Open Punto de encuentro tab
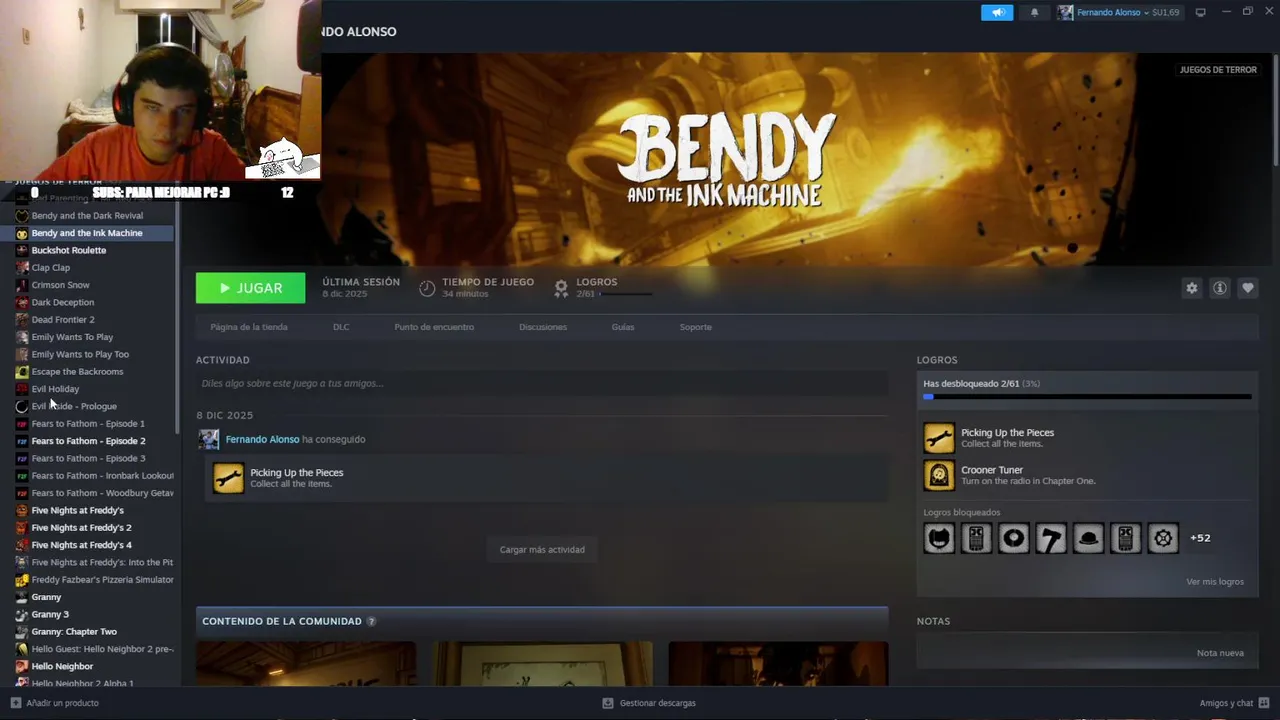This screenshot has height=720, width=1280. [434, 327]
